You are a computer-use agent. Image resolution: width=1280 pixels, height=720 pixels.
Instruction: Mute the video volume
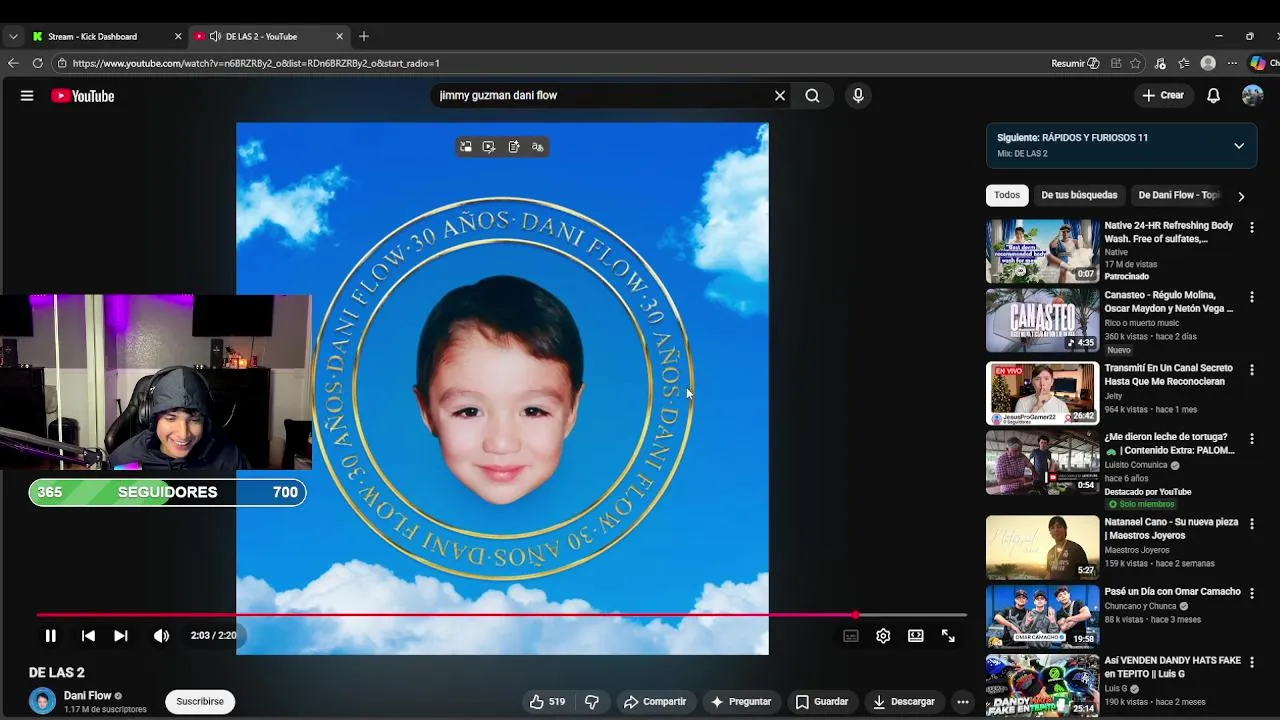[x=161, y=636]
